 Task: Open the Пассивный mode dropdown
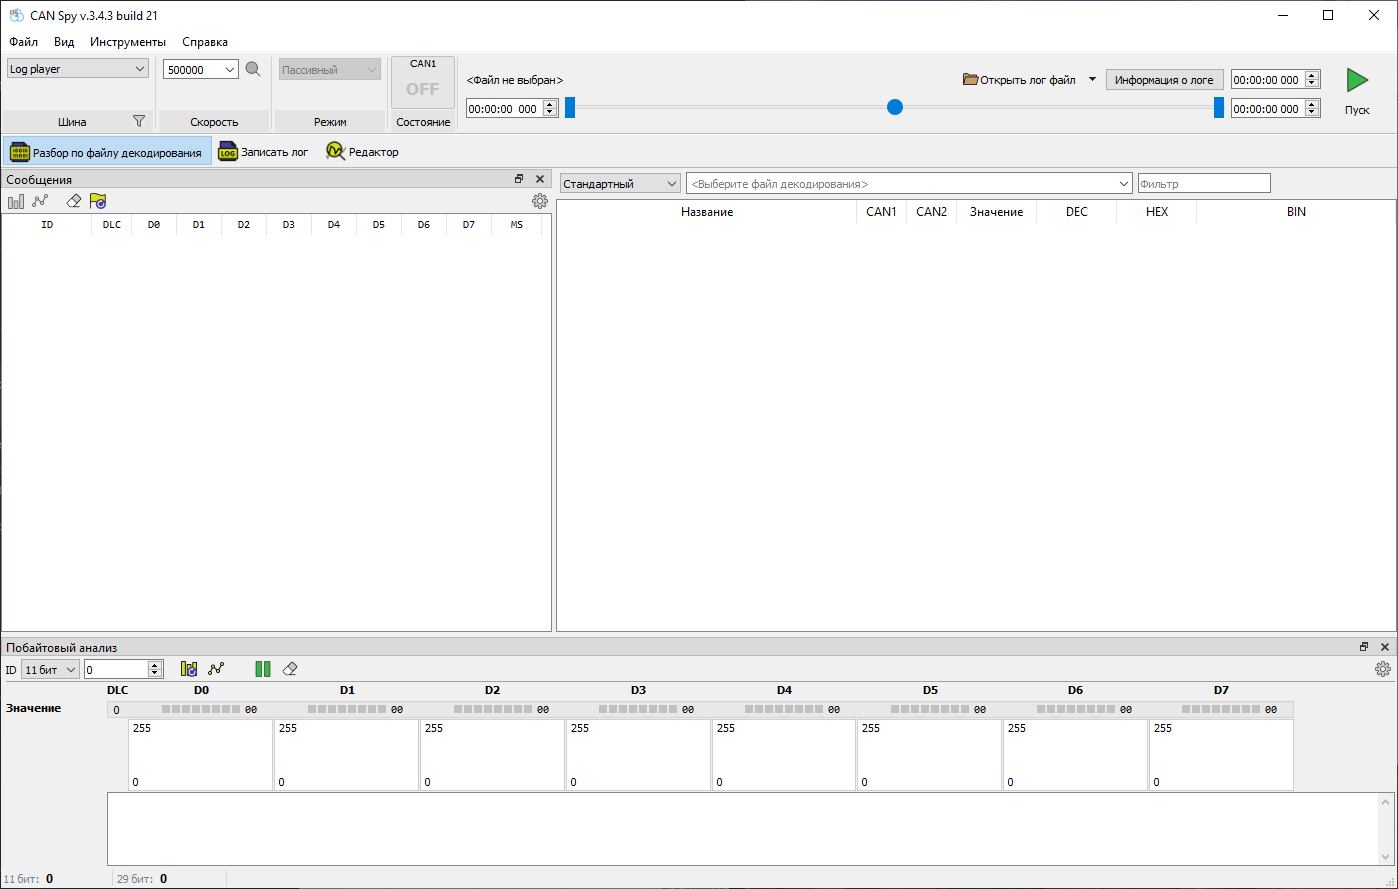[330, 69]
